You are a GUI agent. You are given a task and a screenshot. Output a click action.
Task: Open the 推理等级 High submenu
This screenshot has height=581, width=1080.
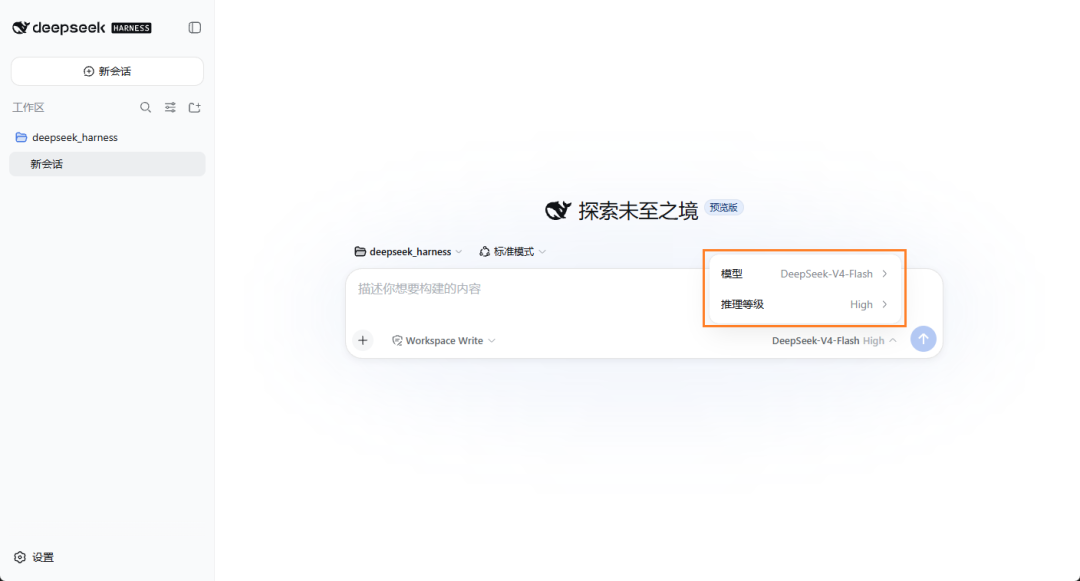click(x=804, y=304)
